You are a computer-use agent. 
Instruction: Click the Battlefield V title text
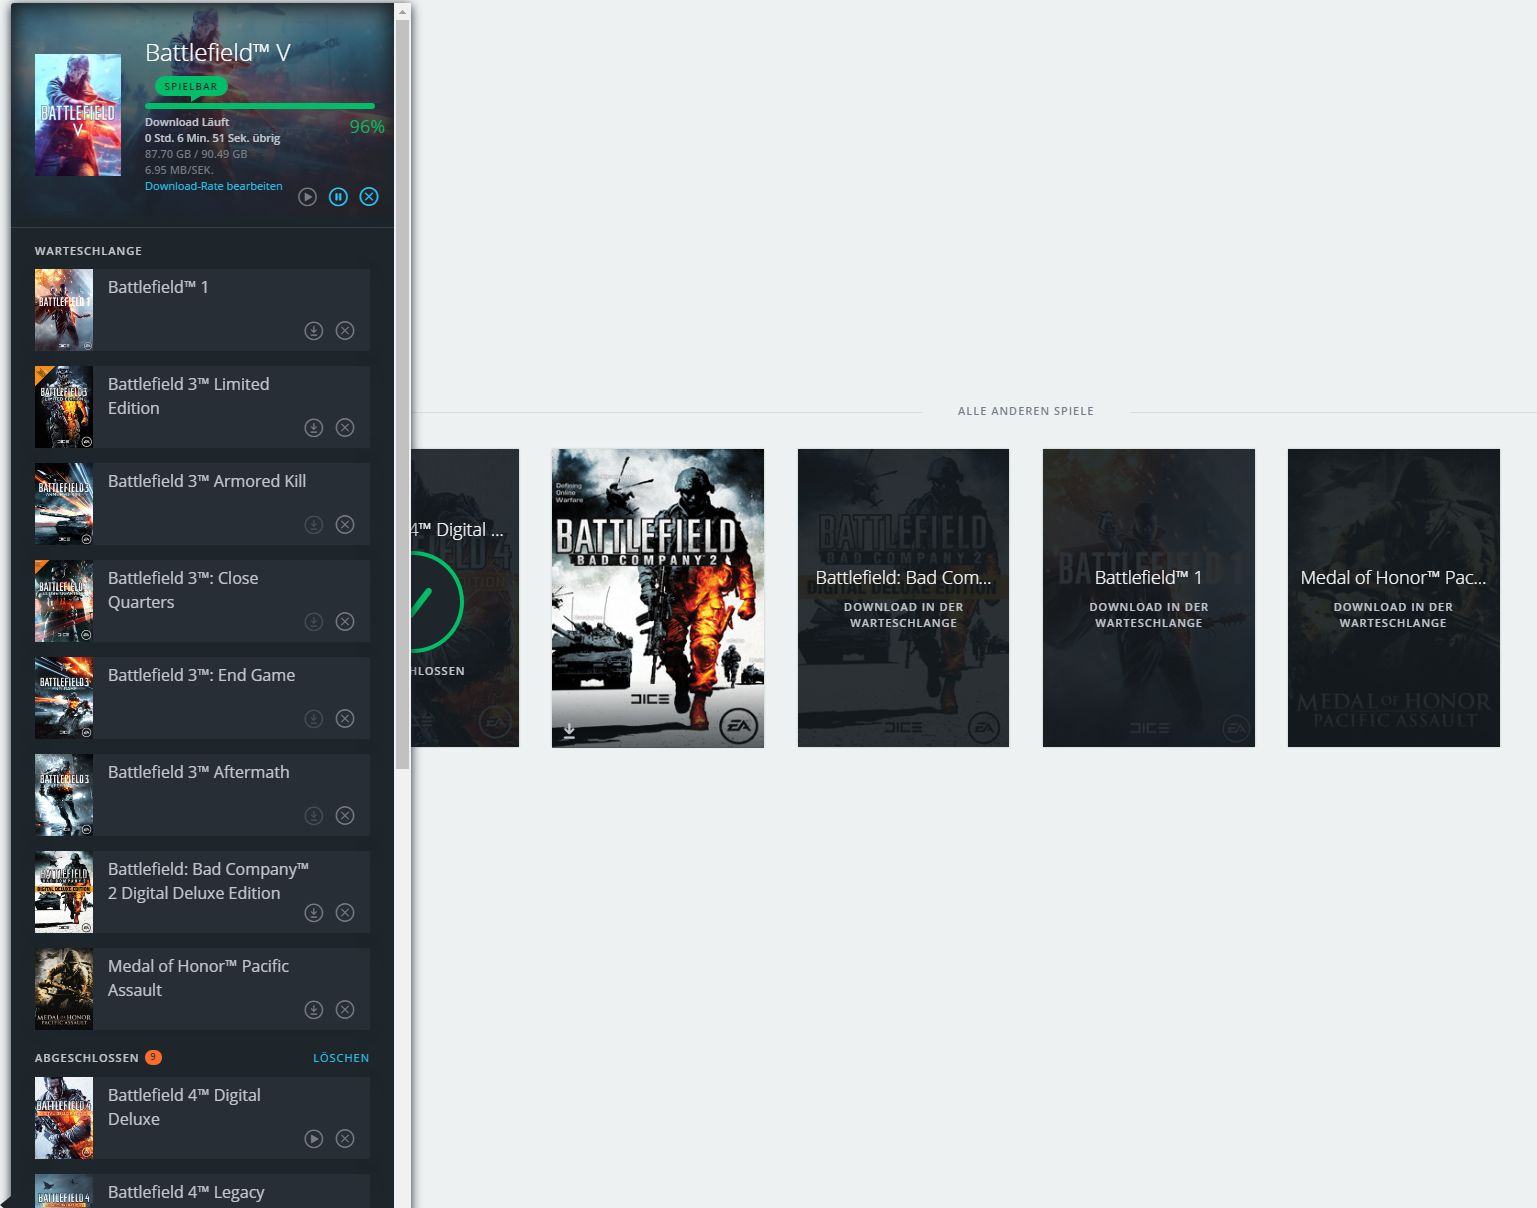coord(218,53)
